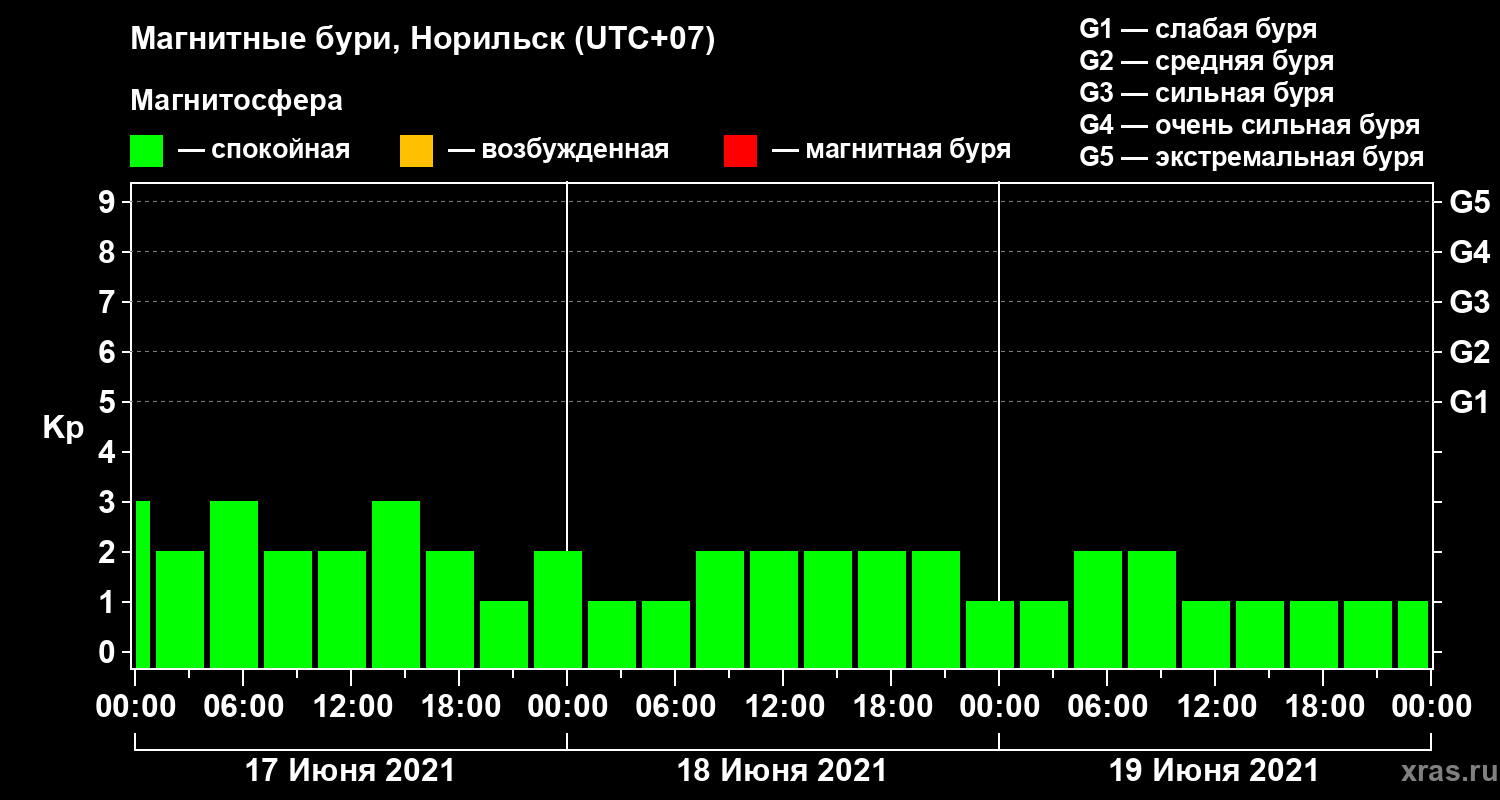Click the '18:00' label for 19 June
Viewport: 1500px width, 800px height.
tap(1323, 706)
